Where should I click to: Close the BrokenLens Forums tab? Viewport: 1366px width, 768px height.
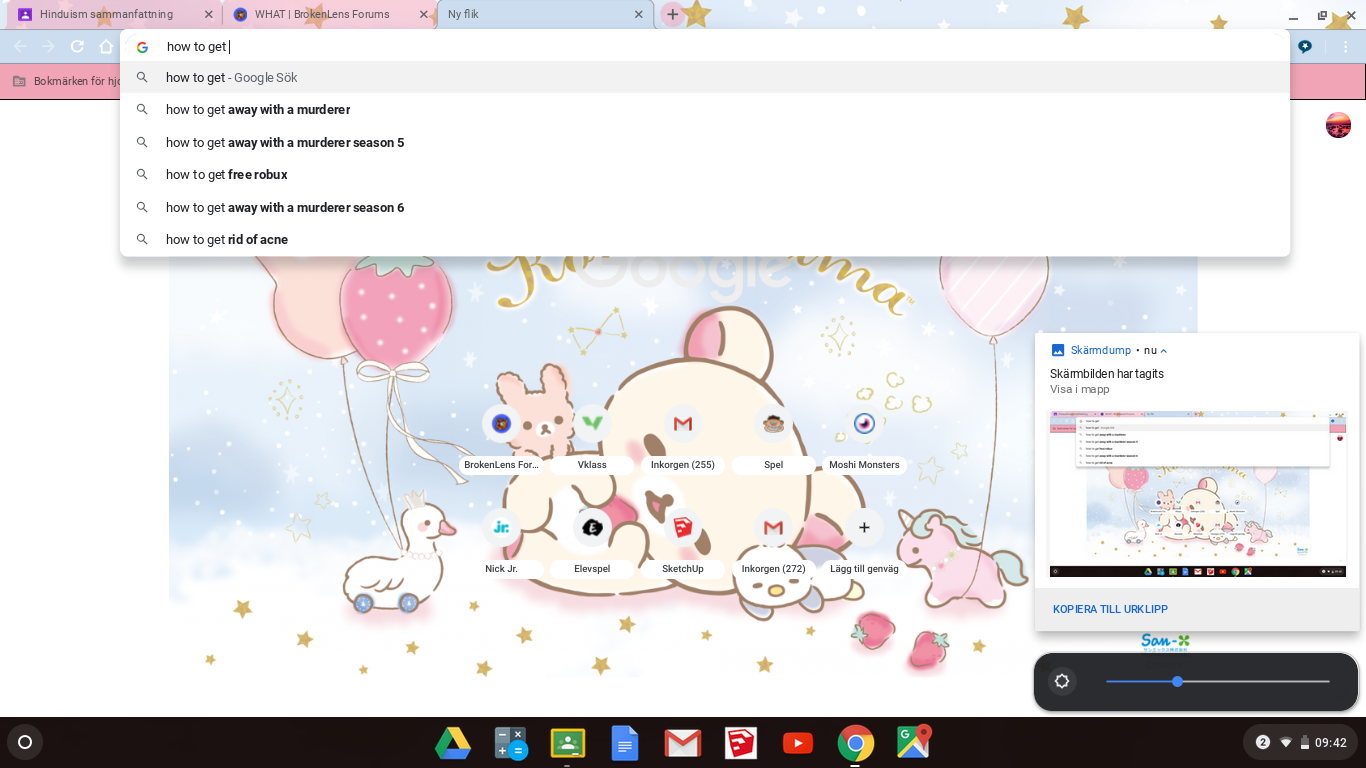[424, 15]
